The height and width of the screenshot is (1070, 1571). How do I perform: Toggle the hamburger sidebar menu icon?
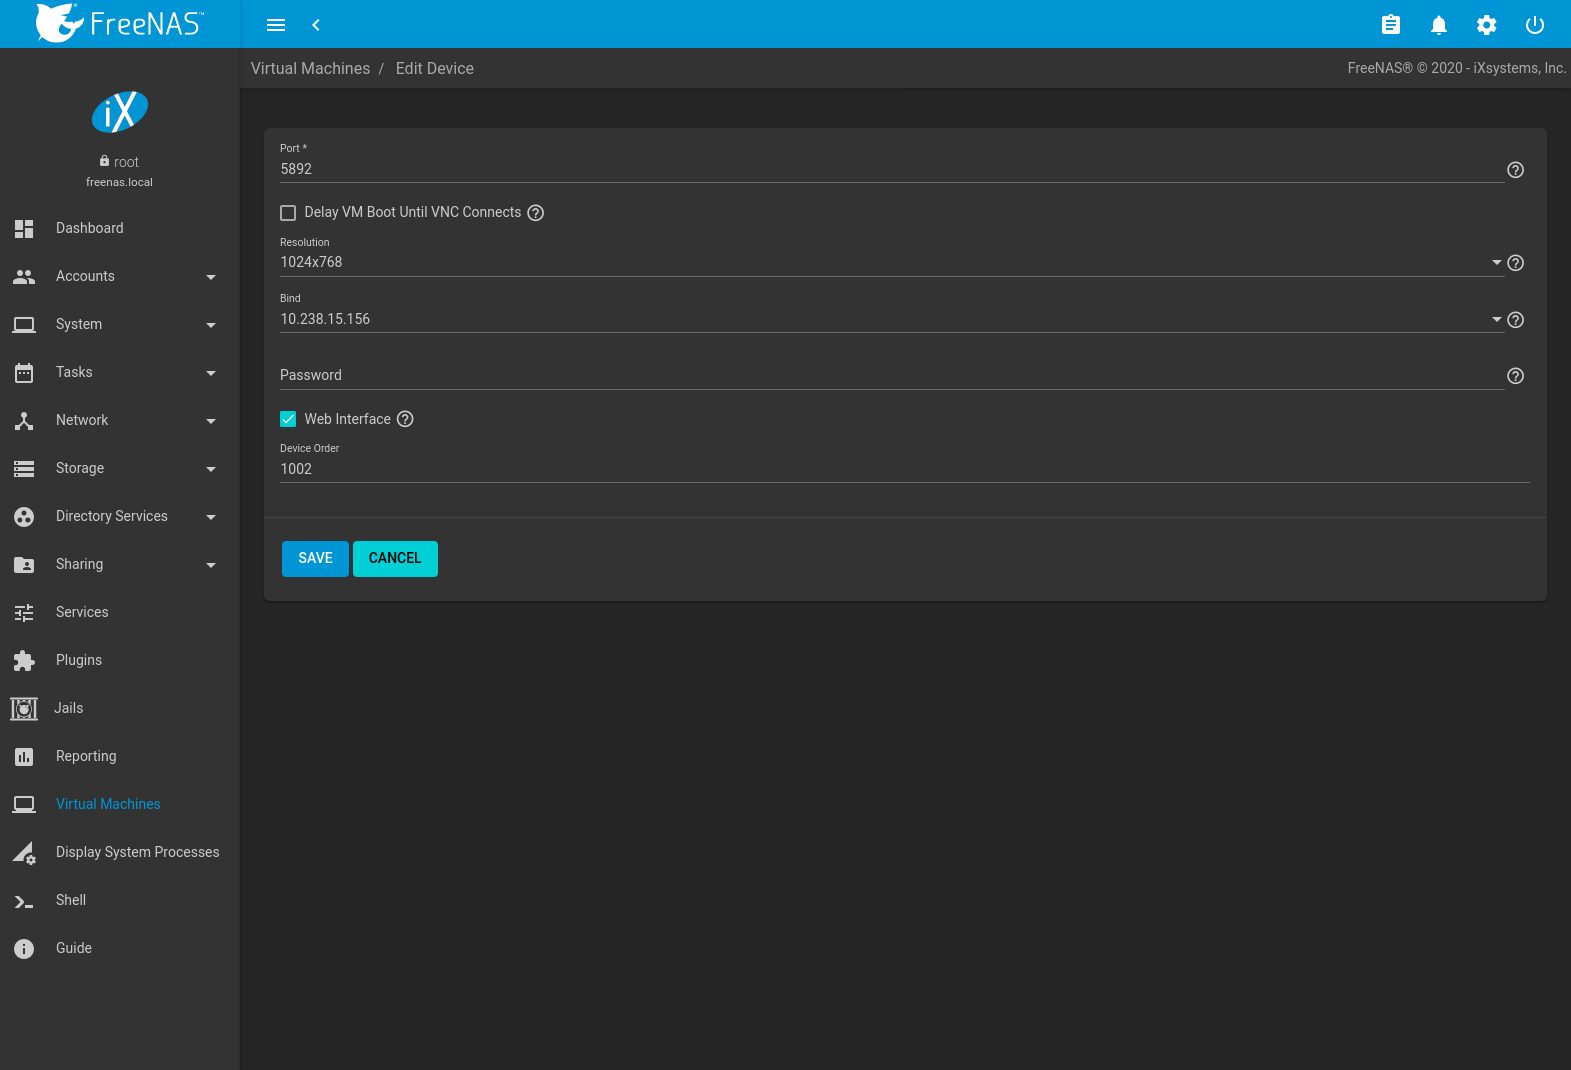click(x=276, y=25)
